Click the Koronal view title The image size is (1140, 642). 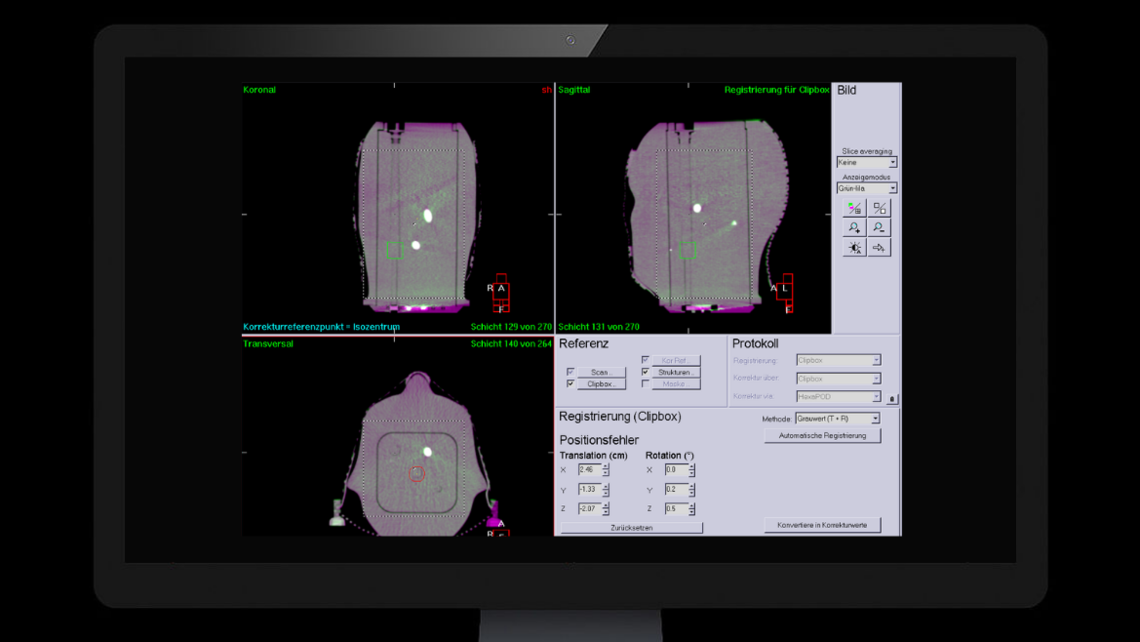click(x=259, y=90)
